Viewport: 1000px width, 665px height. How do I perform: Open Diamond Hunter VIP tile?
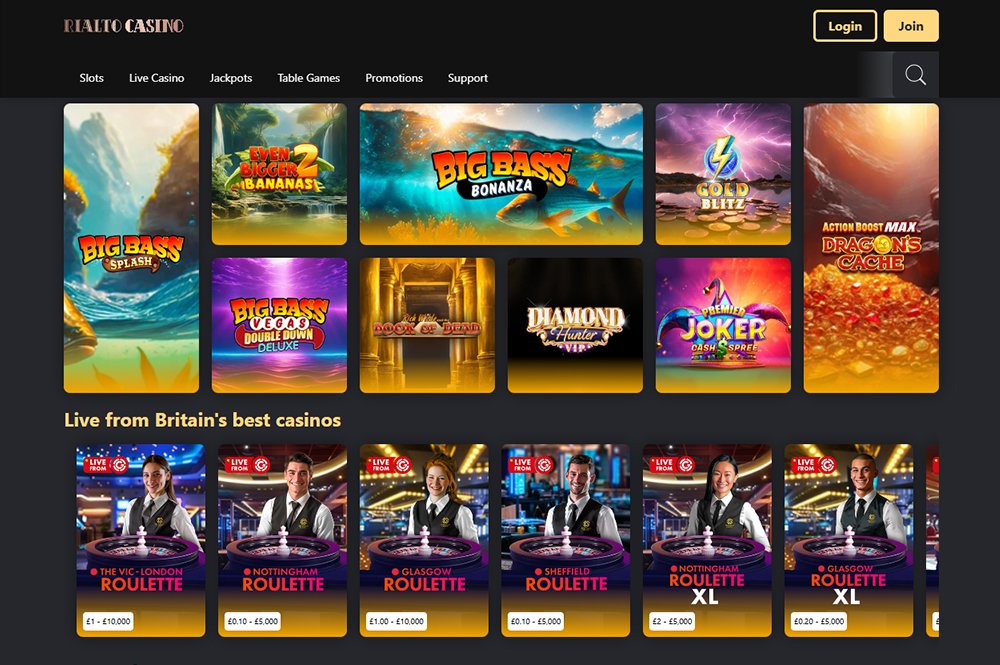point(575,325)
